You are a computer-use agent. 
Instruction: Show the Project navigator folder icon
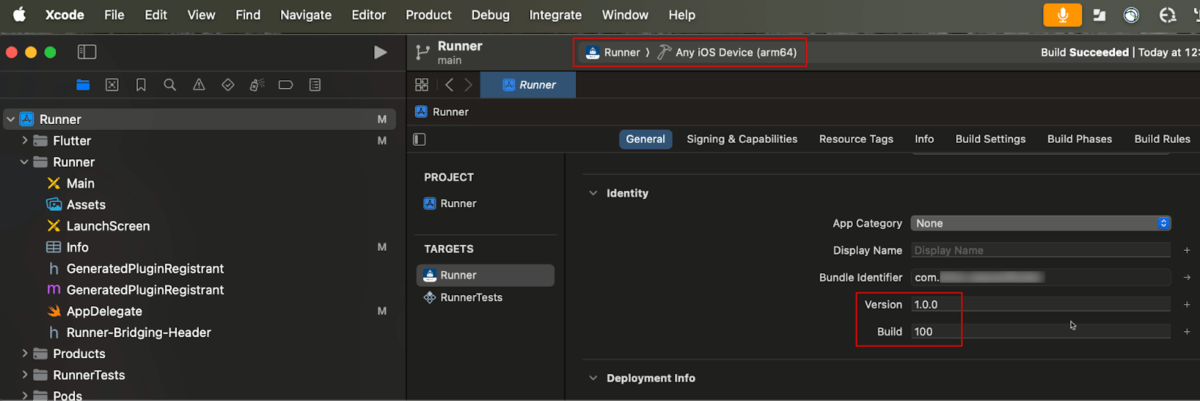click(83, 85)
